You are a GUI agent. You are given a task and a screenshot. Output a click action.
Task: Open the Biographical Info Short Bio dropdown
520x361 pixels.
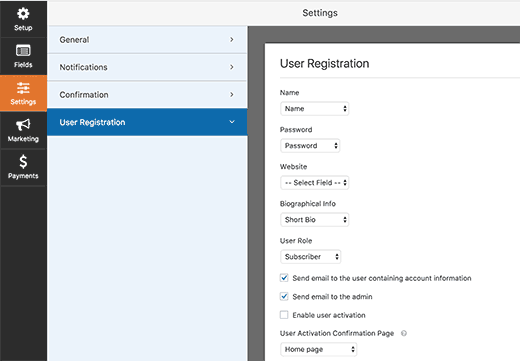tap(315, 220)
